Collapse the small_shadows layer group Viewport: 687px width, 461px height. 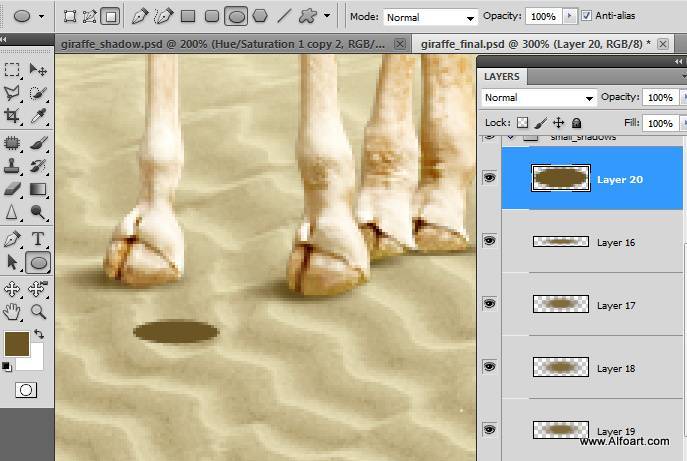click(x=511, y=138)
